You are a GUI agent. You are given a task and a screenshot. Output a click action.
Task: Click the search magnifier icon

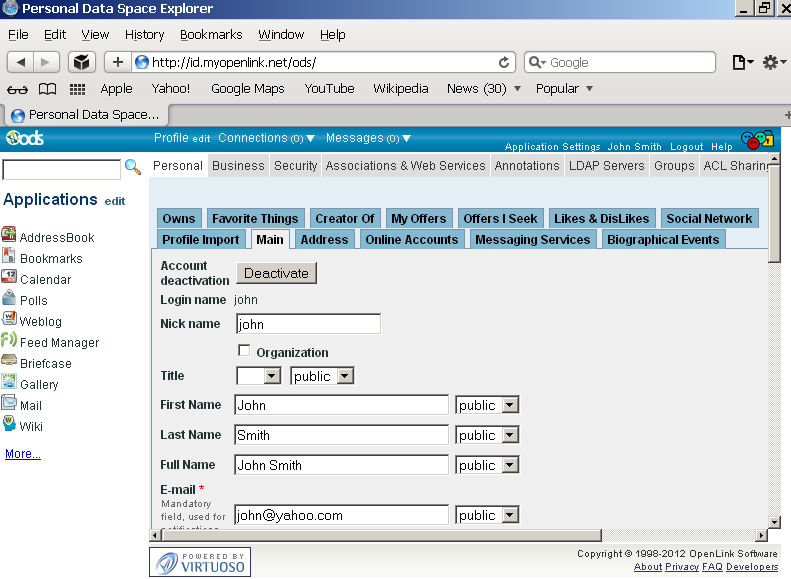pos(132,168)
